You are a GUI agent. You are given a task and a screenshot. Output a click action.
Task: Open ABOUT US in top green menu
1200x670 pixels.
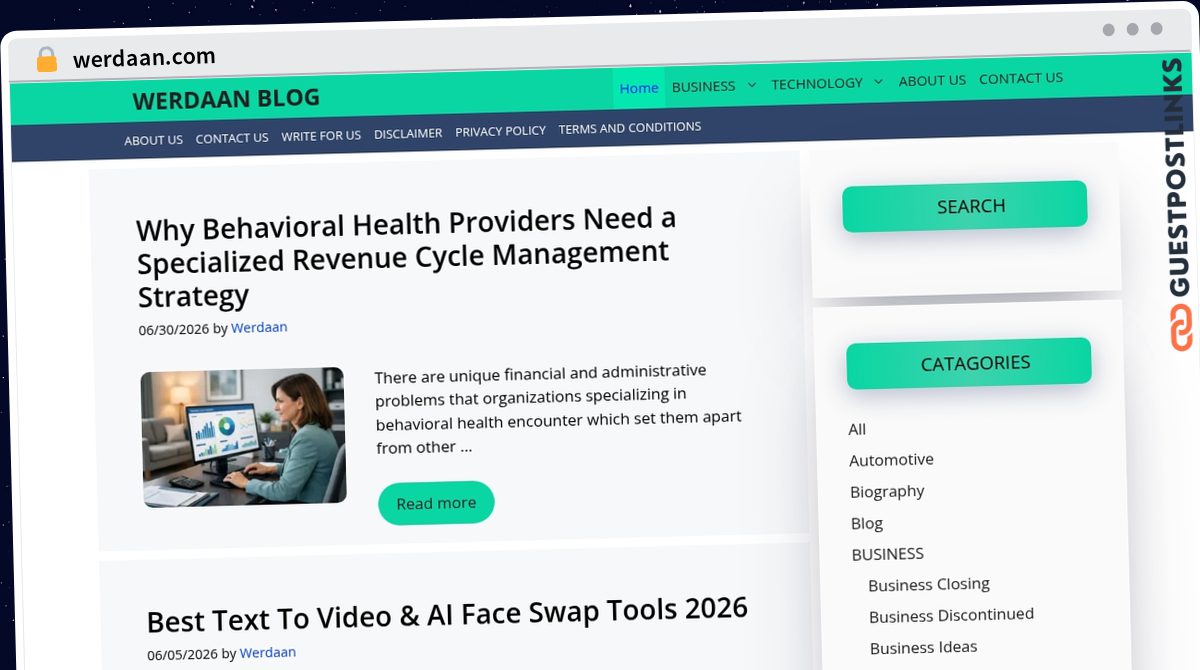click(x=932, y=80)
